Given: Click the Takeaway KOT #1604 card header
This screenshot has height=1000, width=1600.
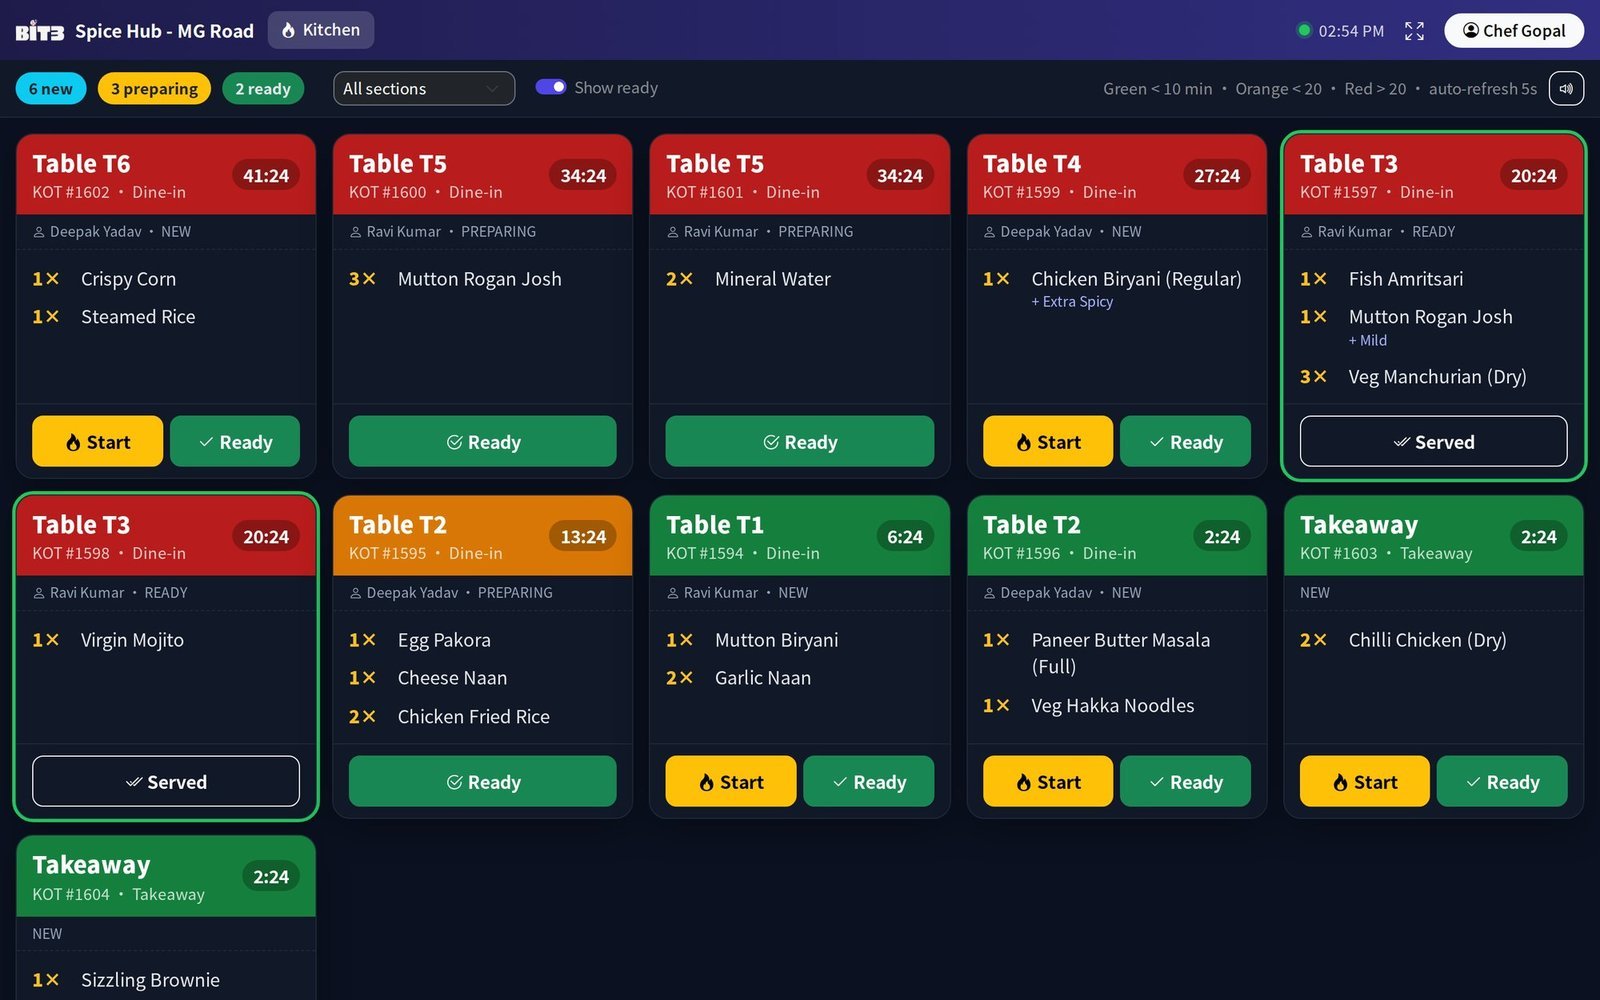Looking at the screenshot, I should [166, 877].
